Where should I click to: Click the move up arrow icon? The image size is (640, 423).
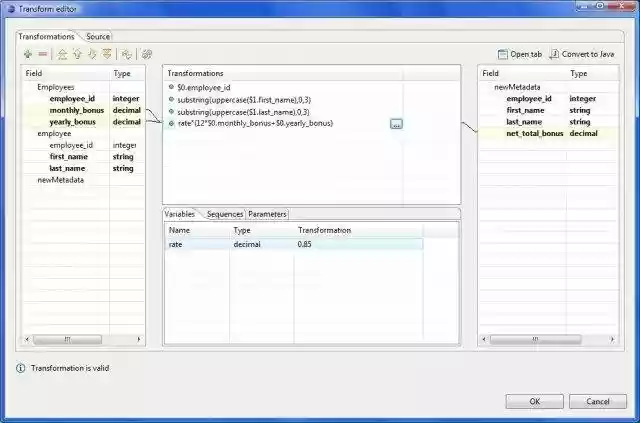[x=77, y=54]
